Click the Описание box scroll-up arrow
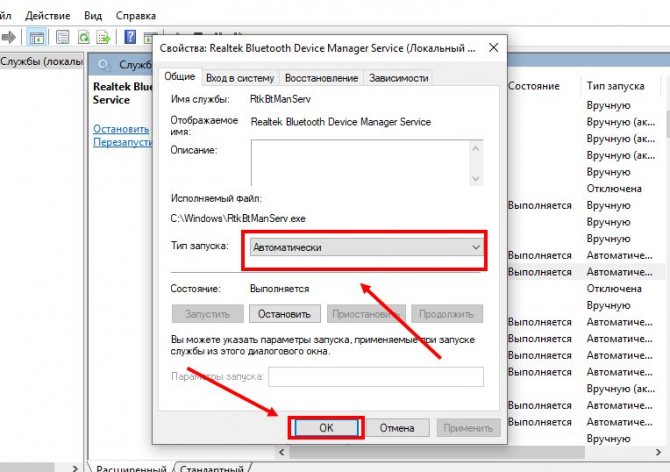Viewport: 670px width, 472px height. tap(476, 148)
